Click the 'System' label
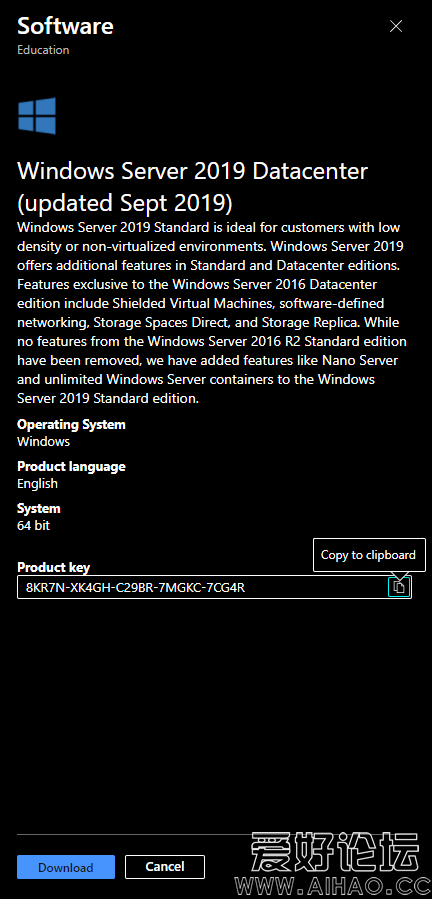Viewport: 432px width, 899px height. point(38,509)
